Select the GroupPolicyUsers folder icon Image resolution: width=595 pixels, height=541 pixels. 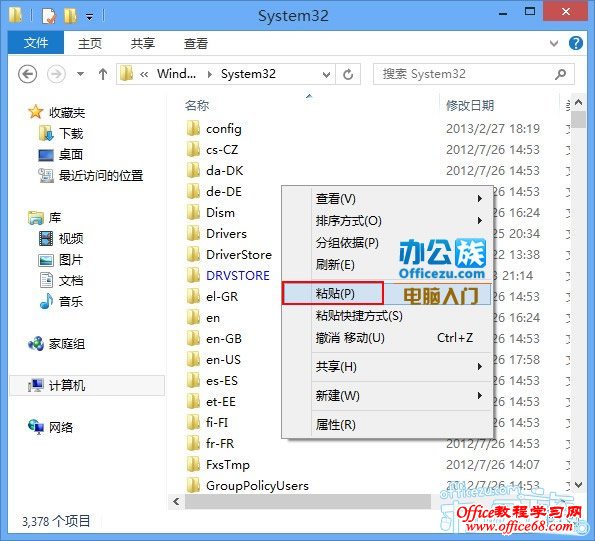[193, 485]
